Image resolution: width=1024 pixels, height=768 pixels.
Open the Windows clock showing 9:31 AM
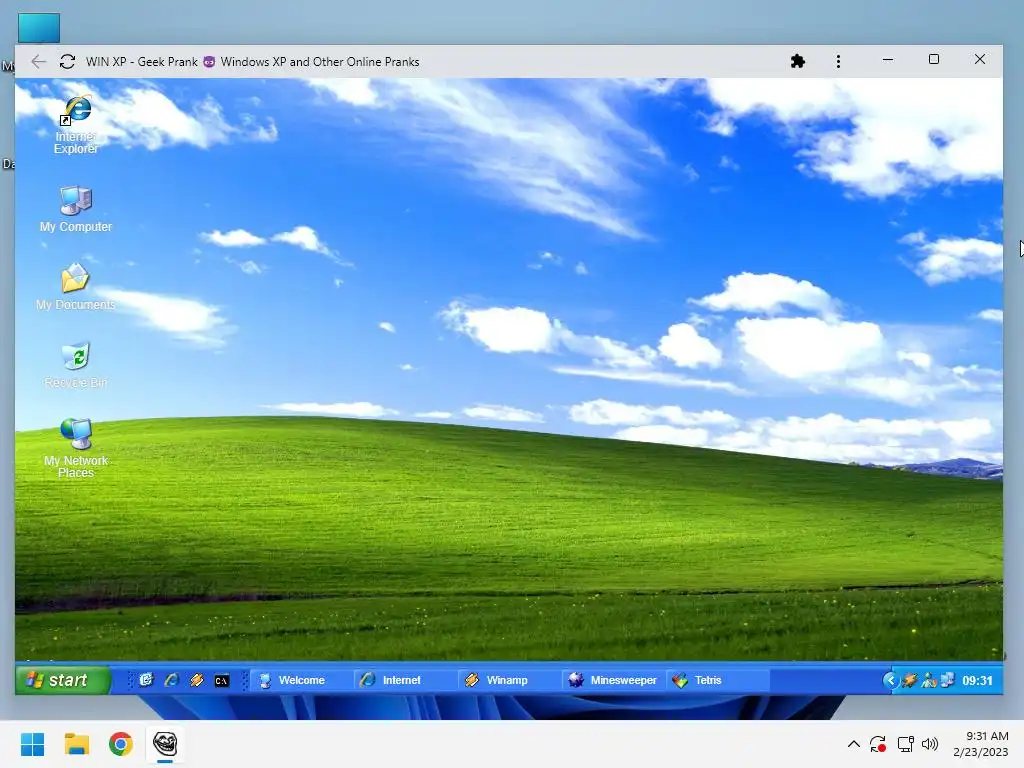click(981, 744)
